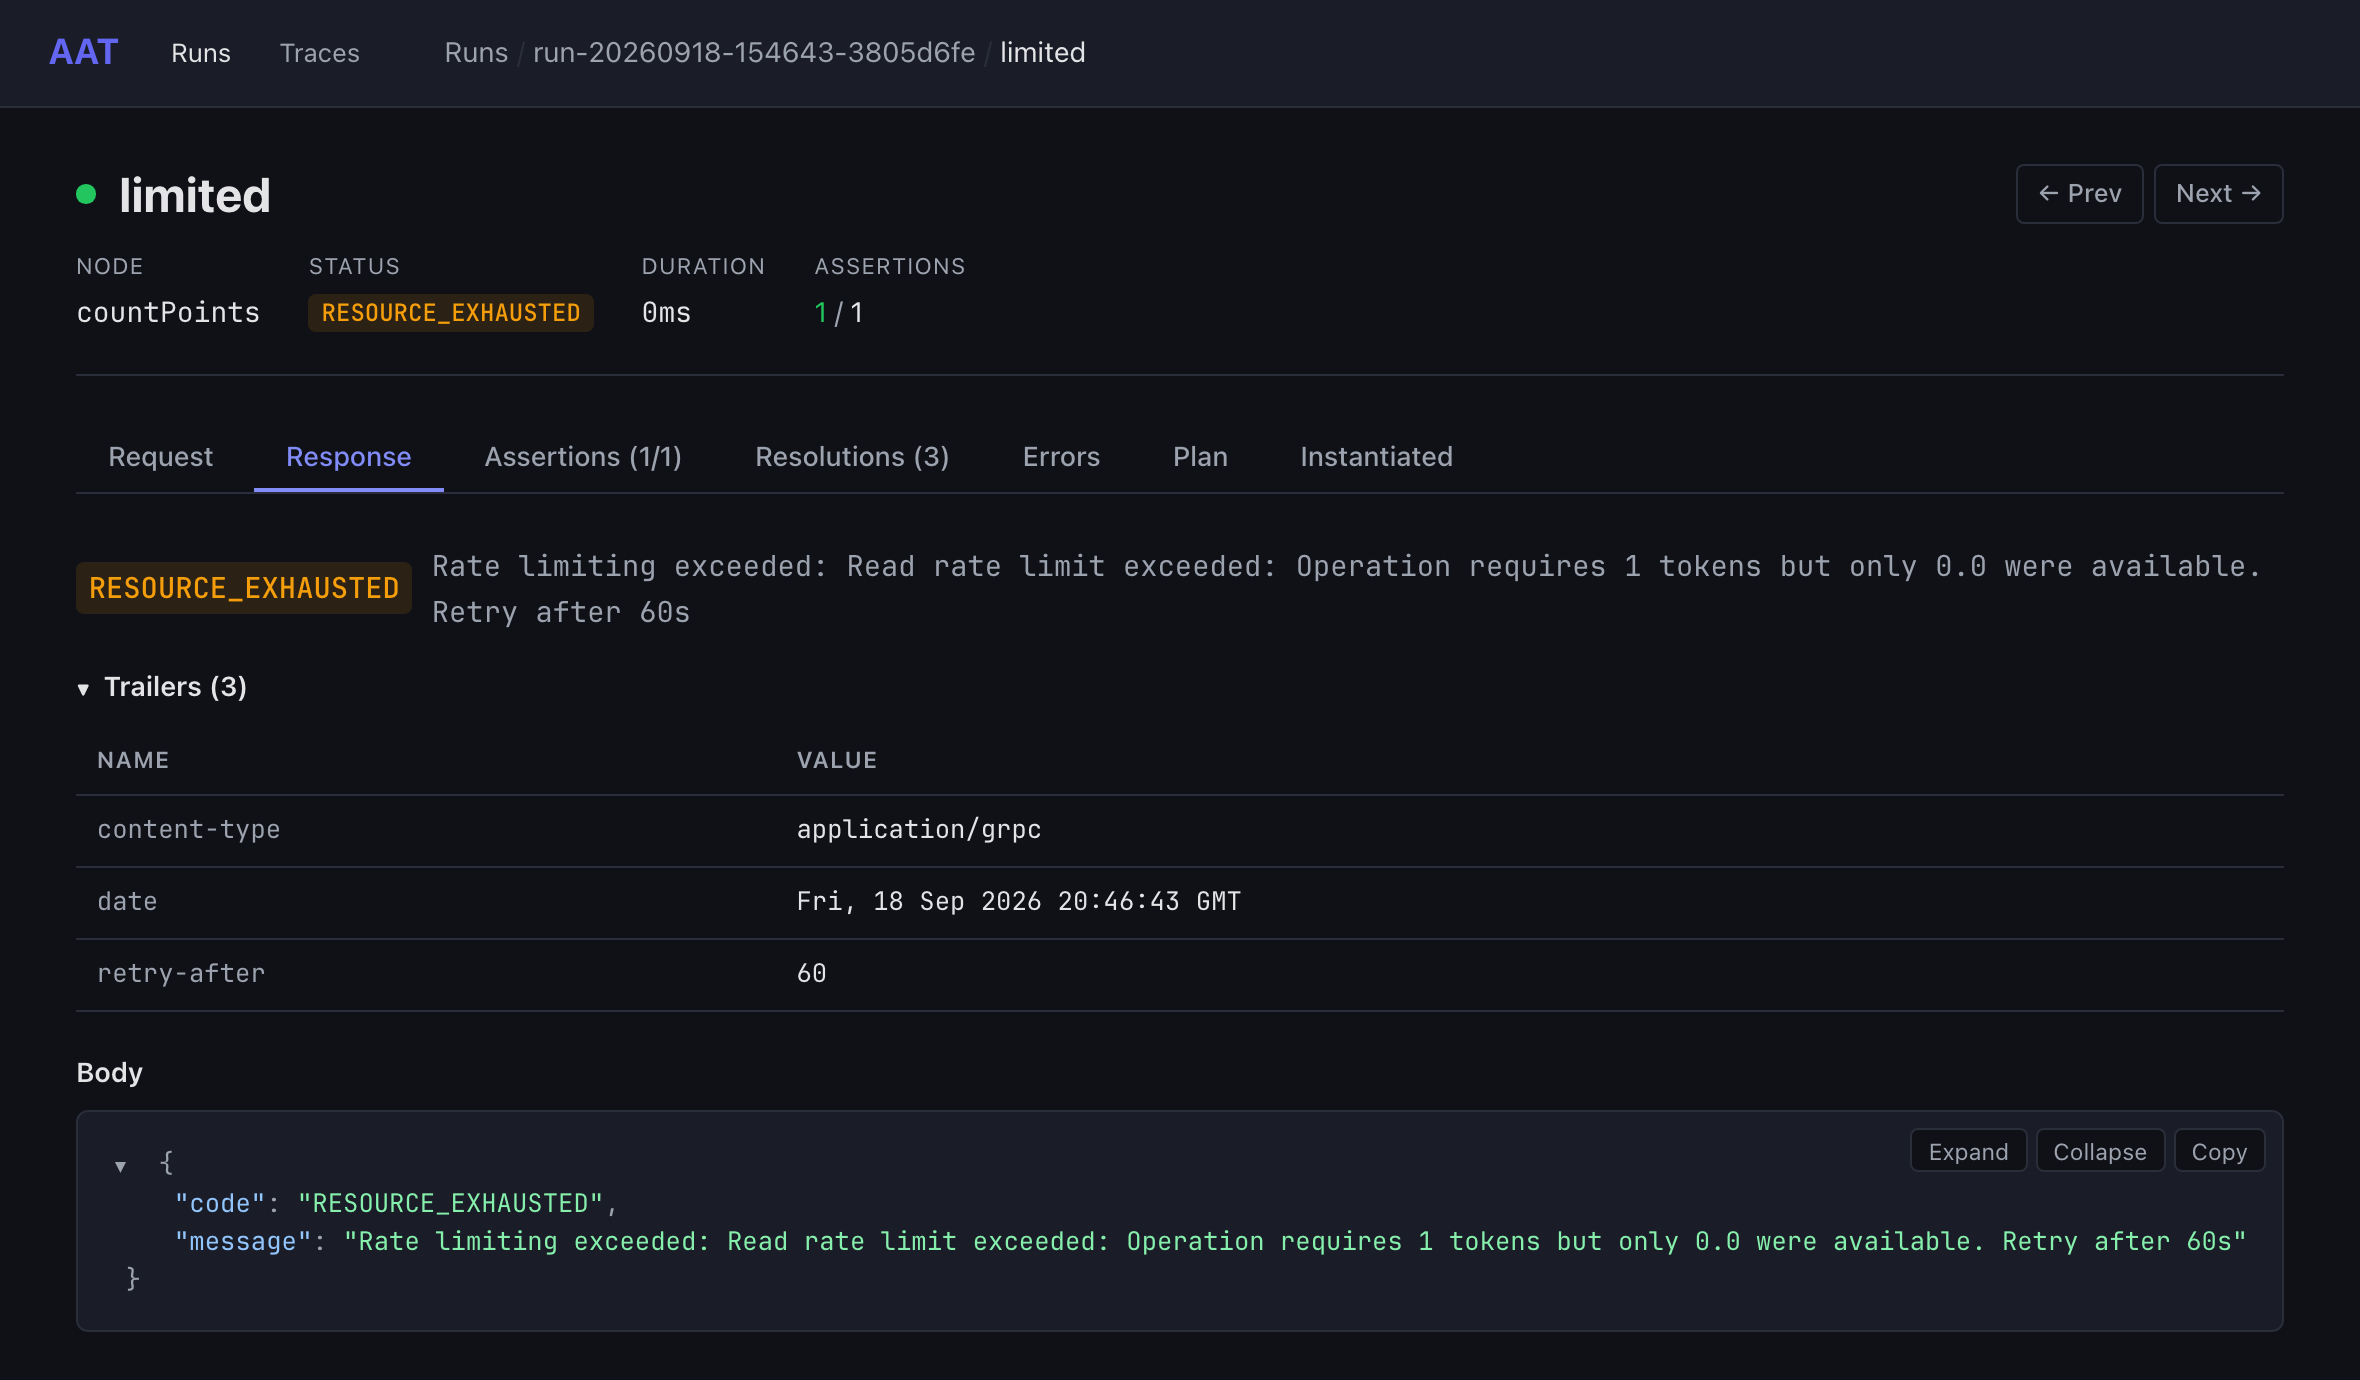The height and width of the screenshot is (1380, 2360).
Task: Click the "message" key in JSON body
Action: click(x=244, y=1241)
